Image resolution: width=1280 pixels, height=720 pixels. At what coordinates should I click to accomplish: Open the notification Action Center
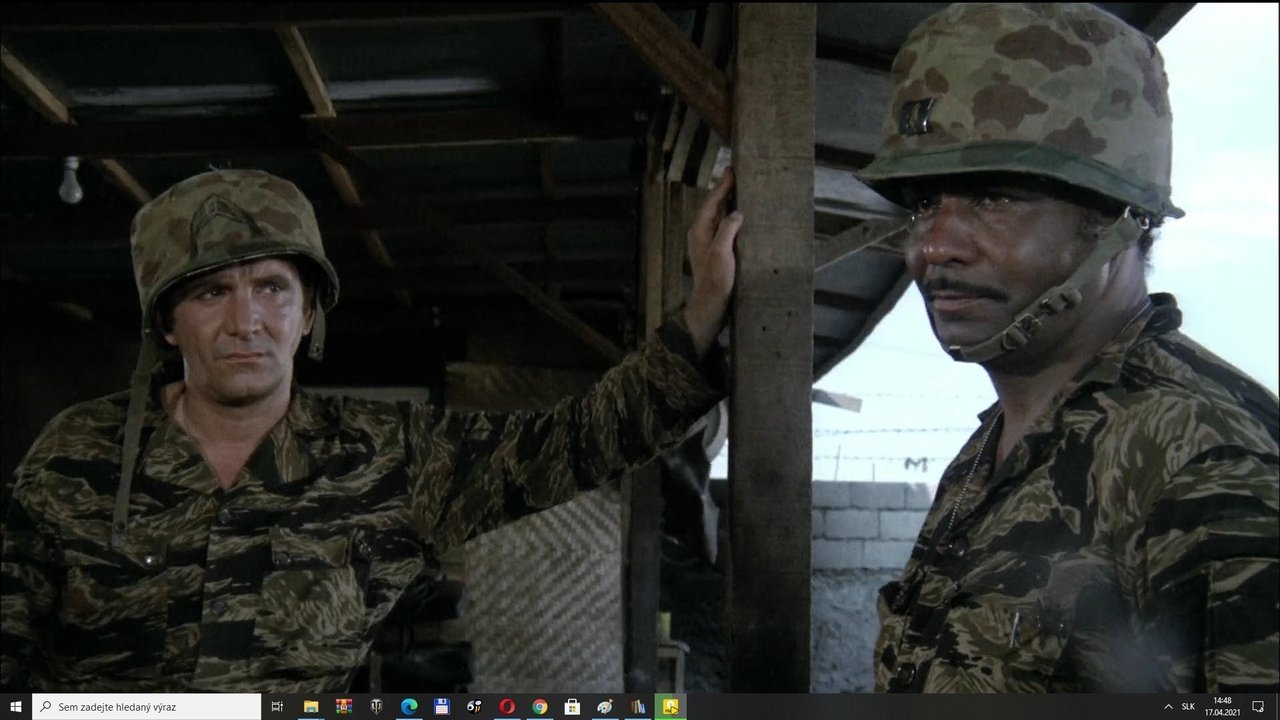point(1258,706)
